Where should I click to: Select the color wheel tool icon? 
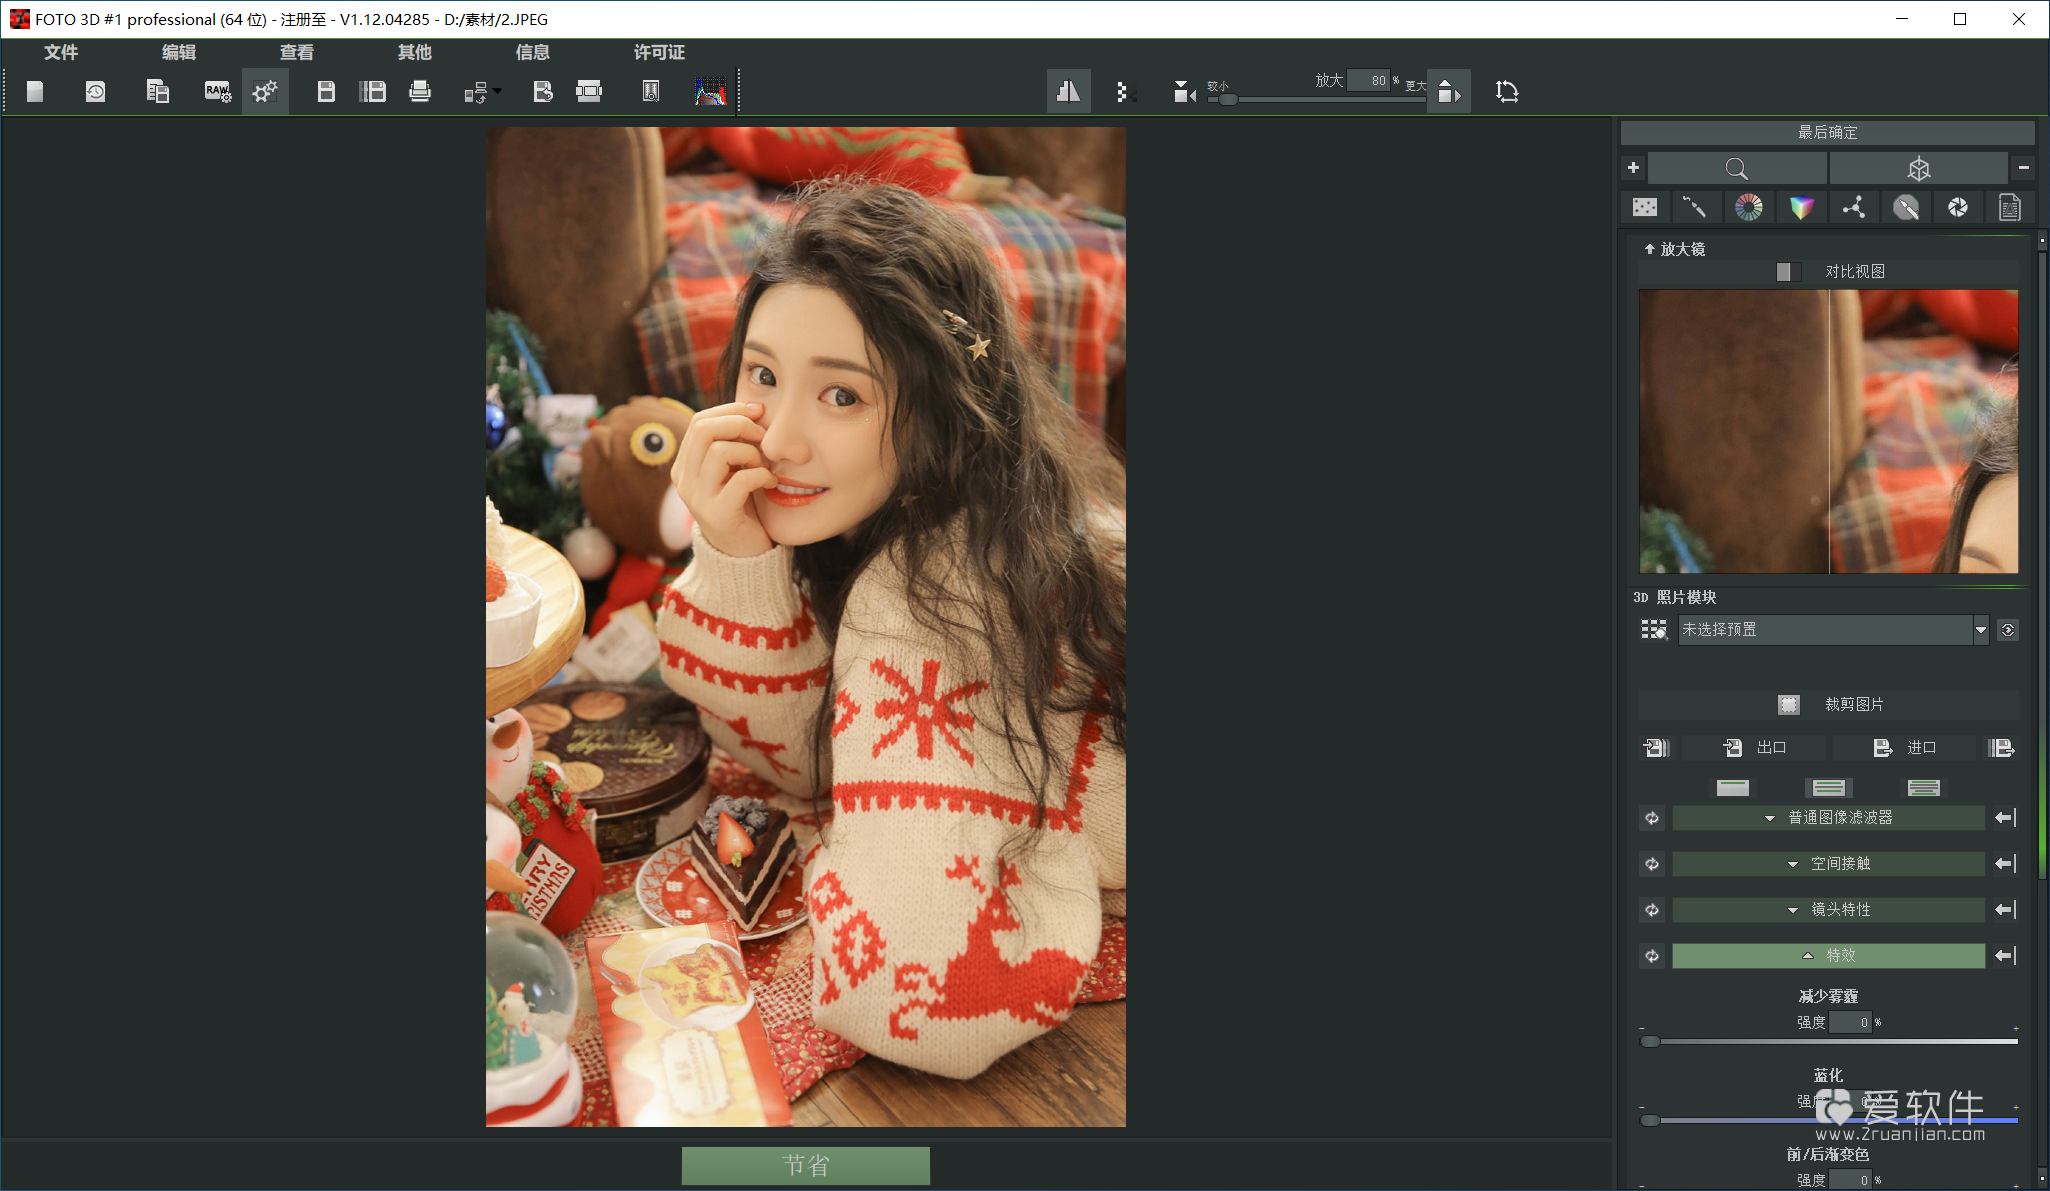tap(1748, 207)
